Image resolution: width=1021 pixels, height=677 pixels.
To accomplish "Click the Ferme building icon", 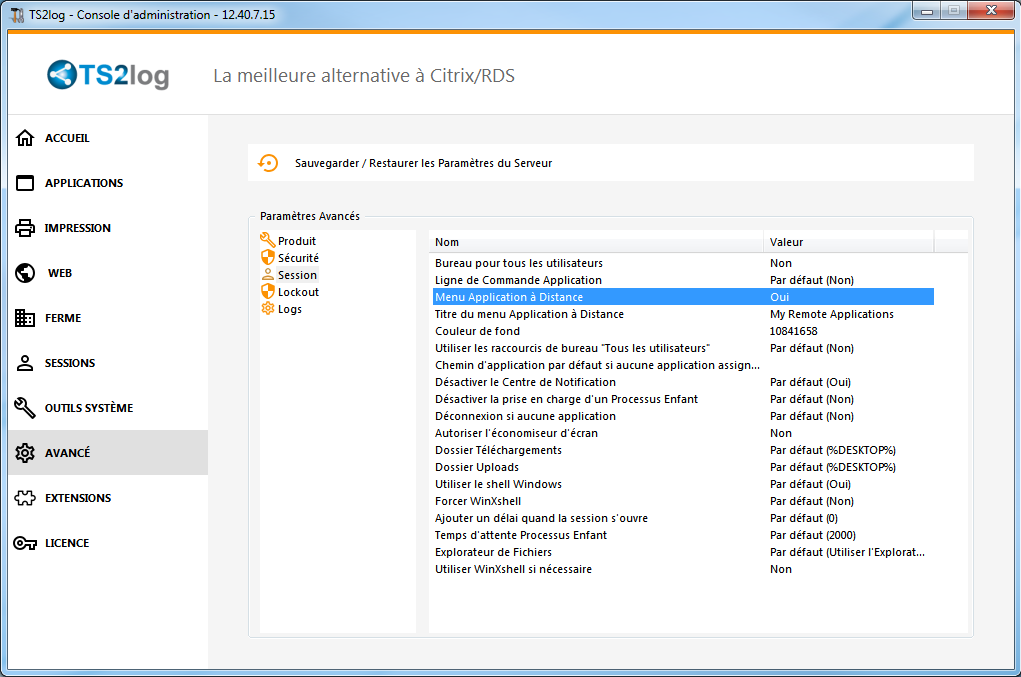I will point(25,318).
